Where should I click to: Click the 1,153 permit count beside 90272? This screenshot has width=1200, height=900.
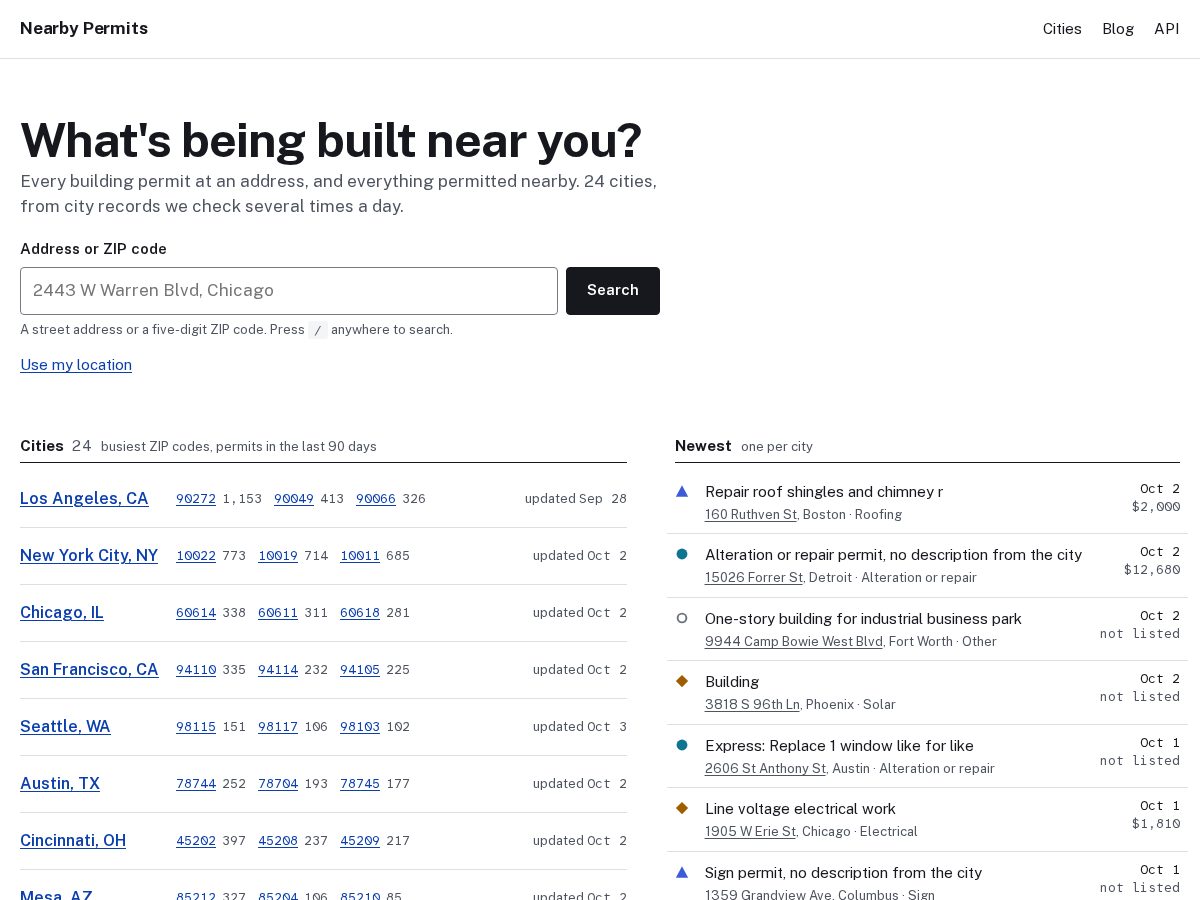click(x=242, y=499)
